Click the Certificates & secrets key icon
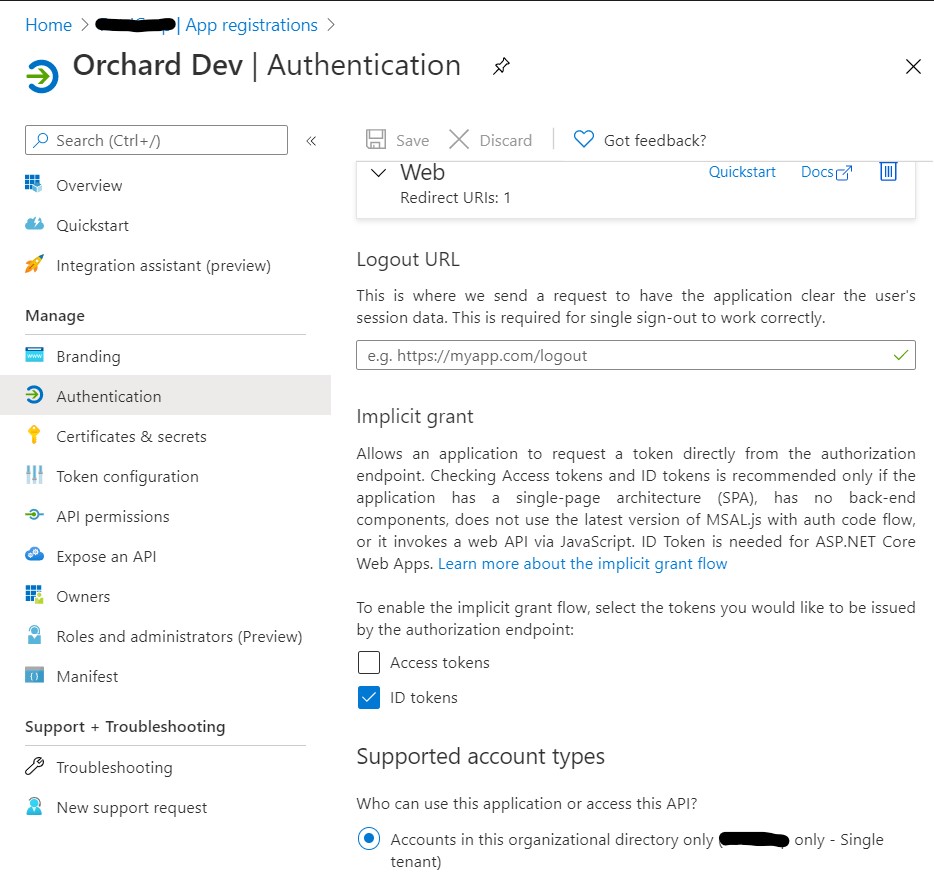Viewport: 934px width, 876px height. click(x=34, y=435)
